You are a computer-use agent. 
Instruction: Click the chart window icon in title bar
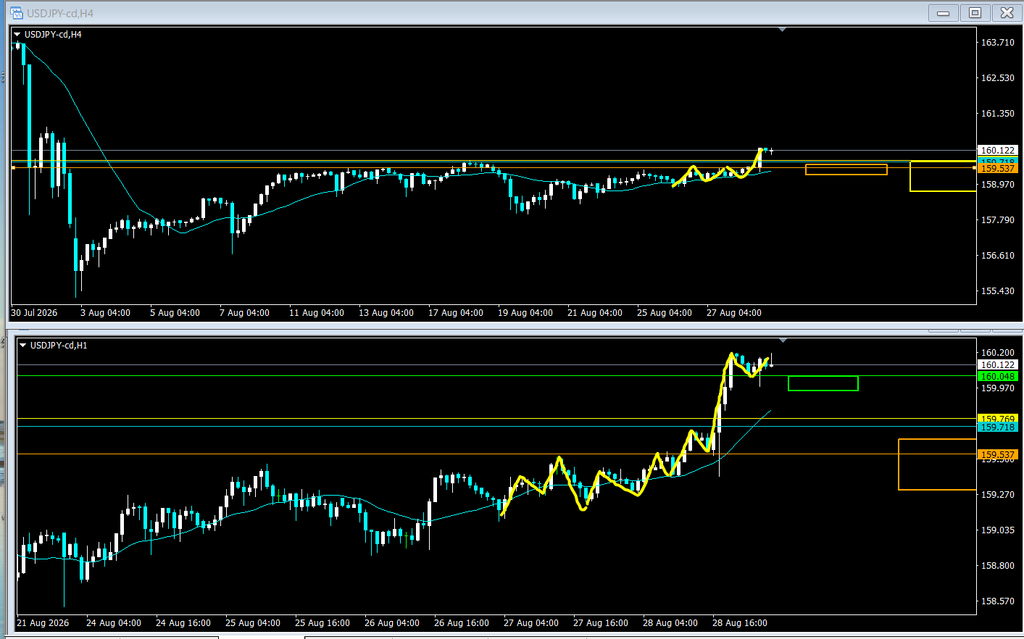(x=16, y=12)
